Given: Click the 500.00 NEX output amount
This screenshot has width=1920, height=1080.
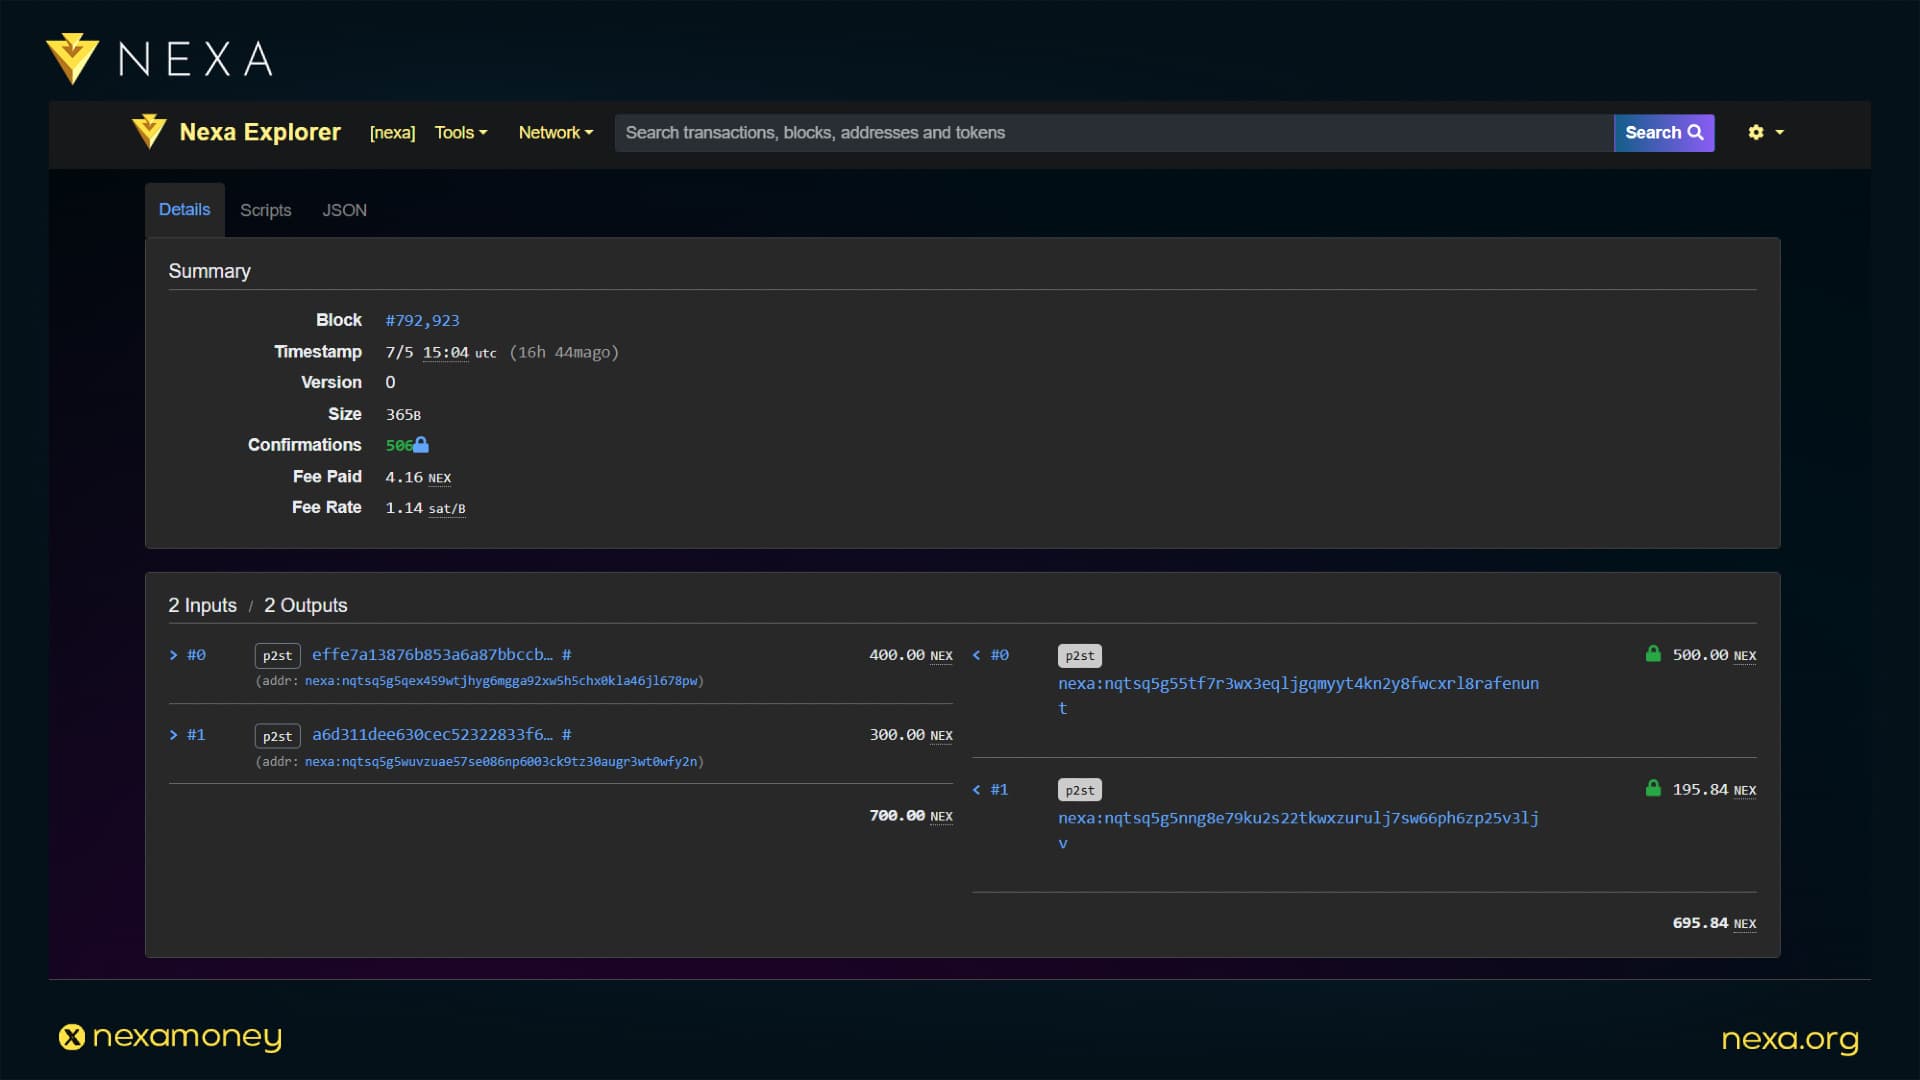Looking at the screenshot, I should point(1714,655).
